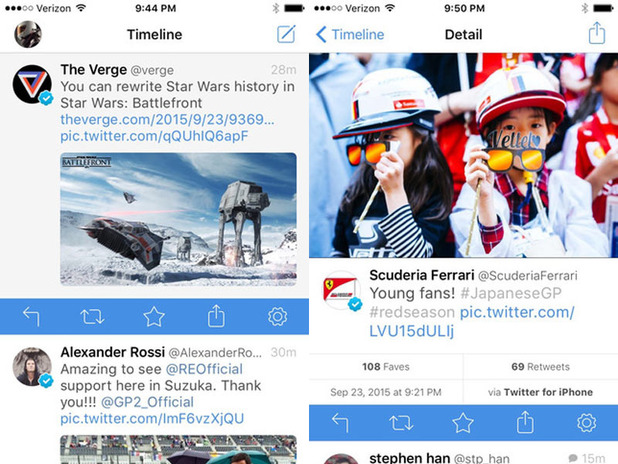The image size is (618, 464).
Task: Favorite The Verge tweet with star
Action: [x=154, y=317]
